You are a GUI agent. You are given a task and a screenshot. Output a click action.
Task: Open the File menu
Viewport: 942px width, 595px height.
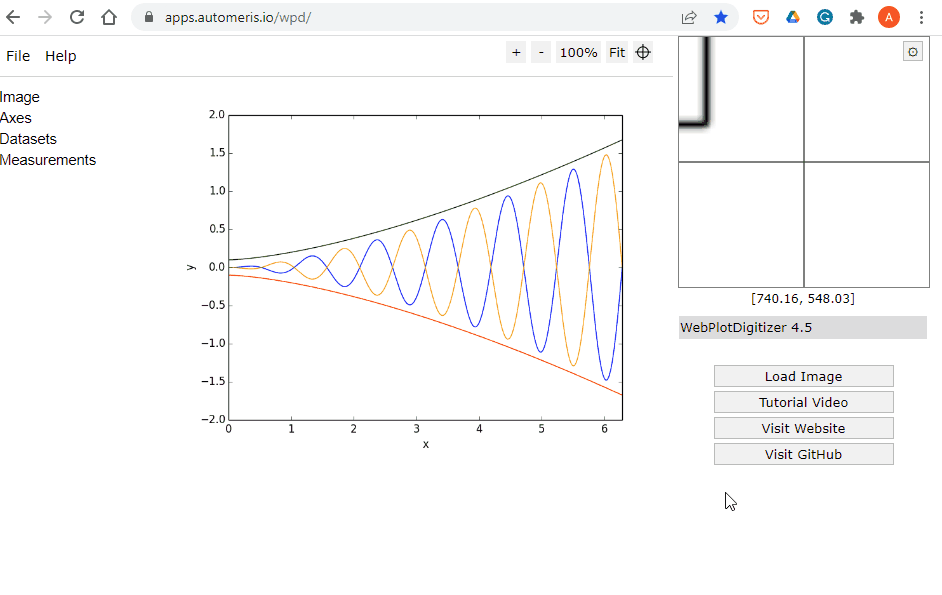point(18,56)
